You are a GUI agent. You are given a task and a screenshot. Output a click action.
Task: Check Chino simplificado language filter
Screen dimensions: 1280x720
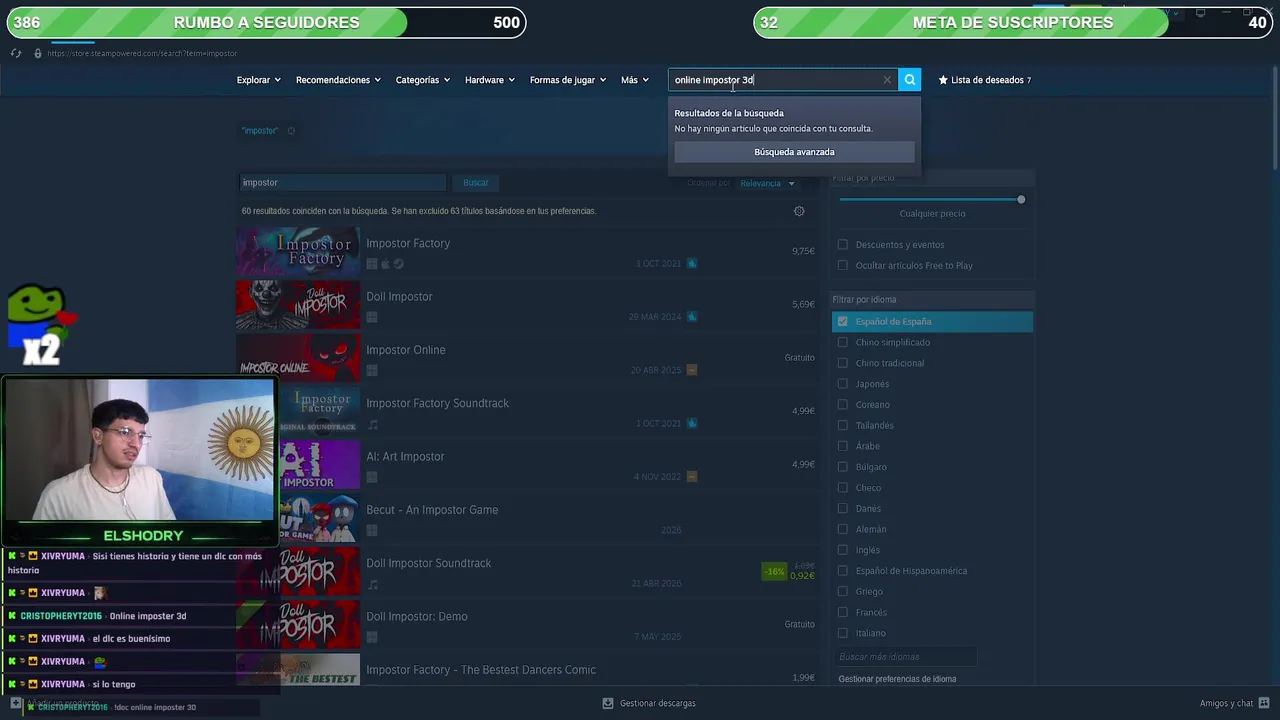tap(842, 342)
